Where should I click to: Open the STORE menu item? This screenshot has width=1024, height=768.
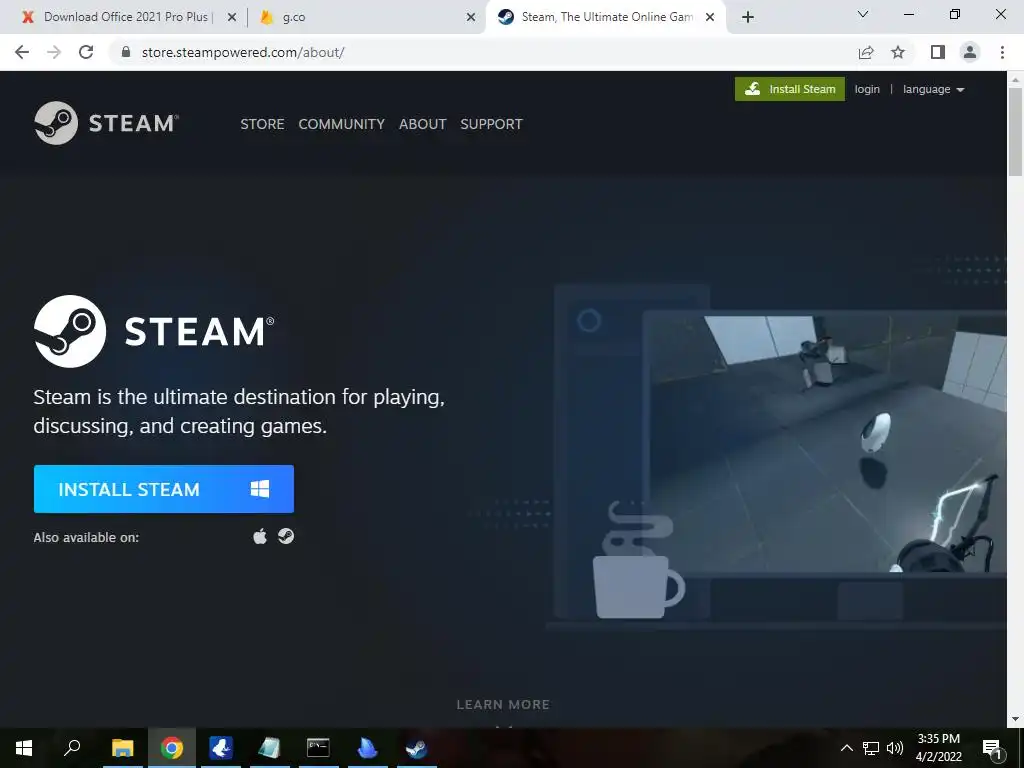pyautogui.click(x=262, y=124)
